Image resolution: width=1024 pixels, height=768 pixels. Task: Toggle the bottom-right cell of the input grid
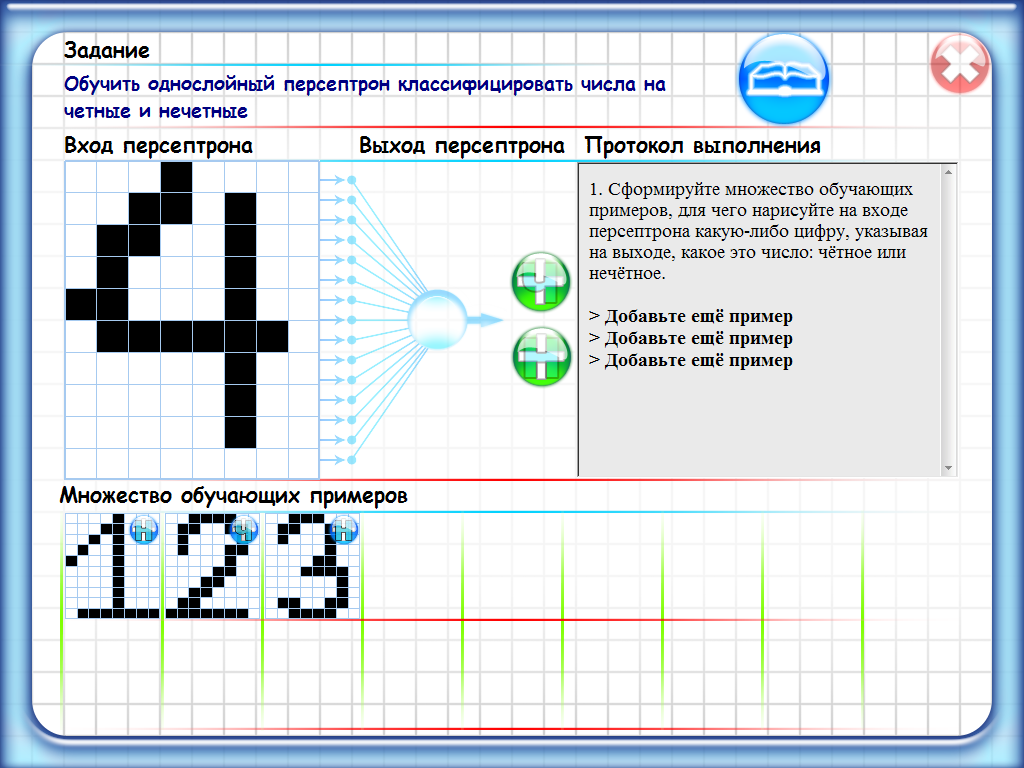point(303,463)
